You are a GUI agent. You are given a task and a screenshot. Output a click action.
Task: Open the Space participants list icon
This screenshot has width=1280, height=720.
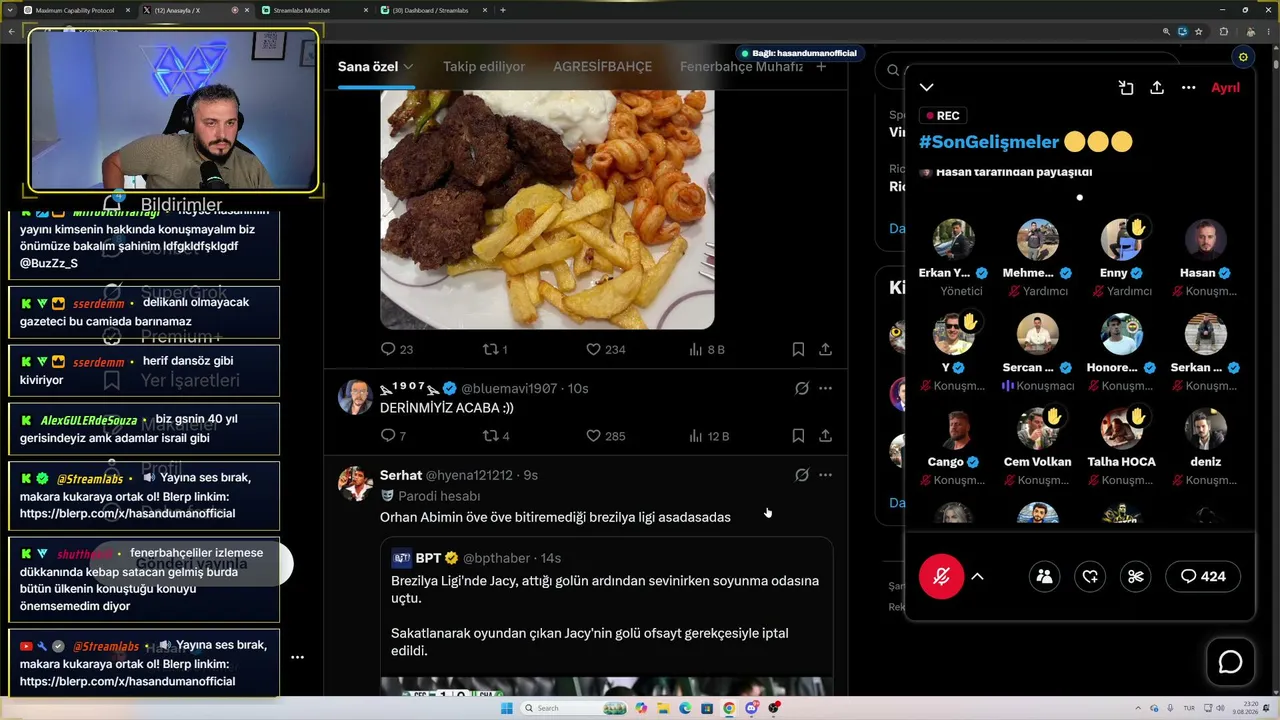point(1045,576)
